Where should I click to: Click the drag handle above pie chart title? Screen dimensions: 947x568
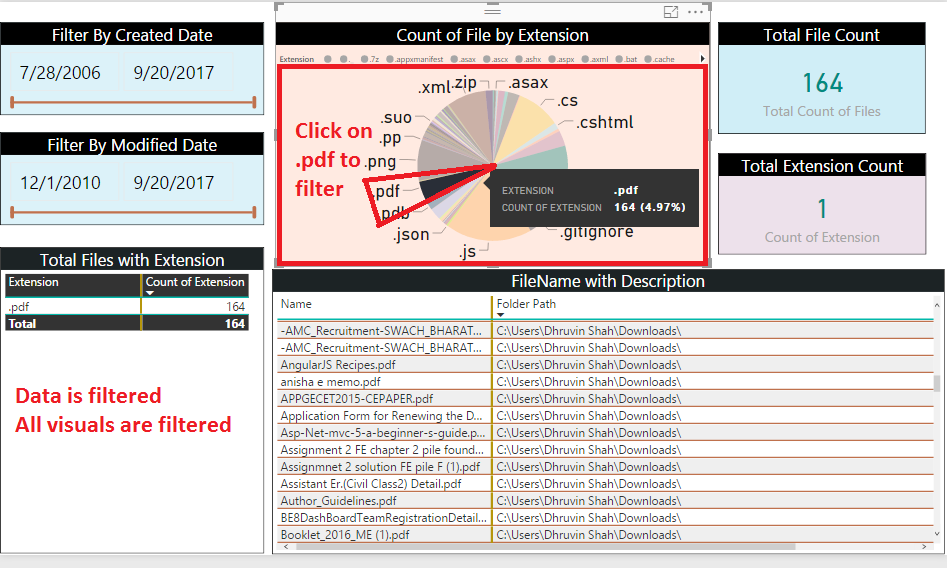(x=493, y=10)
